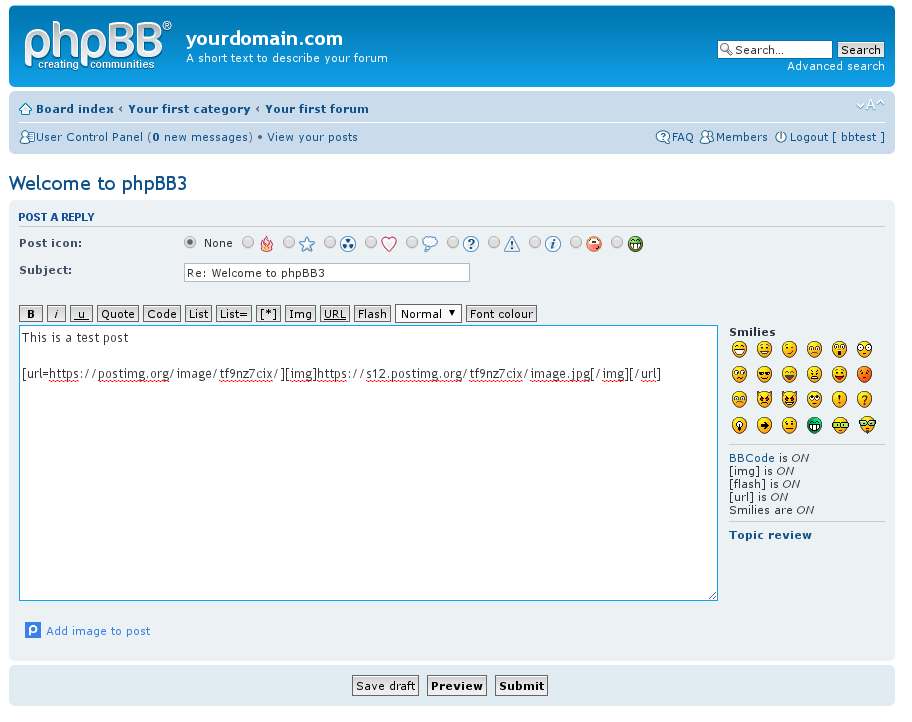Select the heart post icon
Screen dimensions: 912x722
pyautogui.click(x=371, y=243)
